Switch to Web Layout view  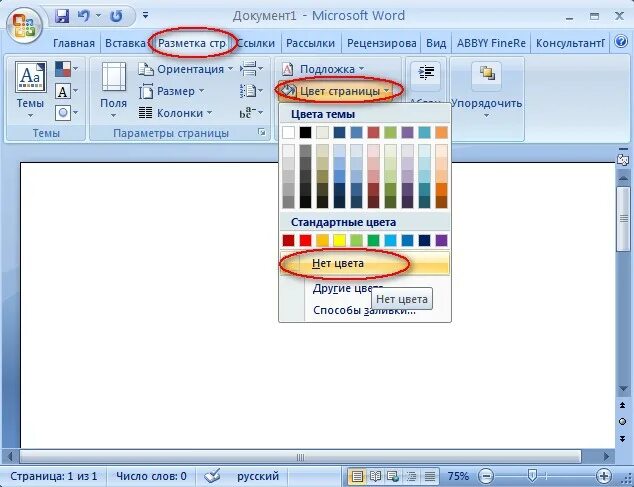coord(393,476)
